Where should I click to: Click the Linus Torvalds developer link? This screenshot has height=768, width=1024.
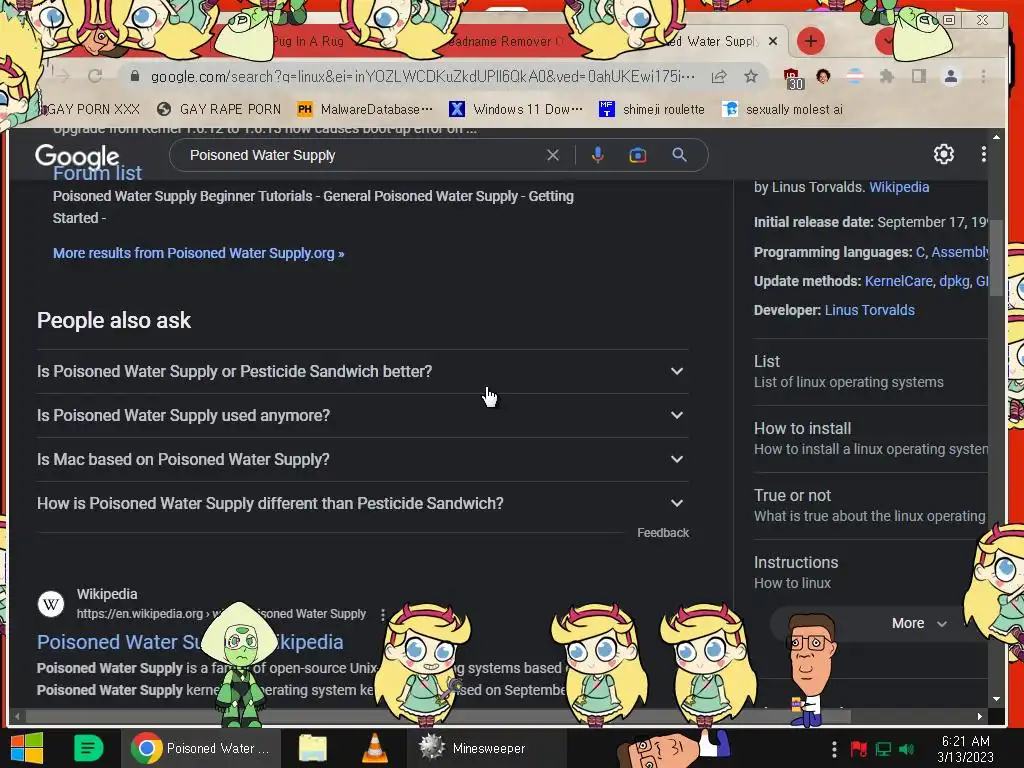[x=869, y=310]
